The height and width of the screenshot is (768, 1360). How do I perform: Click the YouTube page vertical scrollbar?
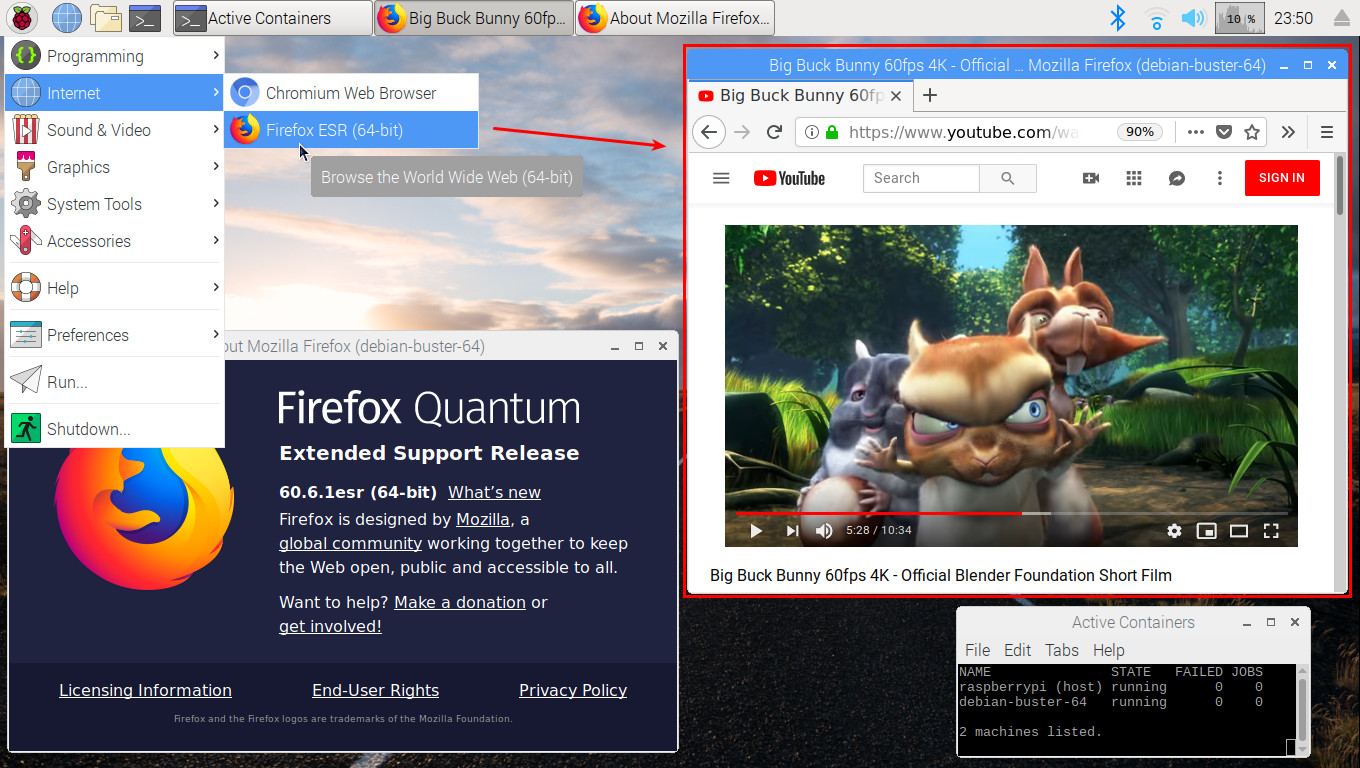coord(1340,185)
